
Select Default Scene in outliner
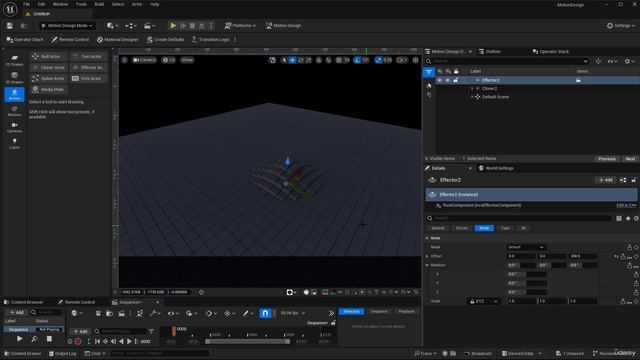[x=495, y=97]
